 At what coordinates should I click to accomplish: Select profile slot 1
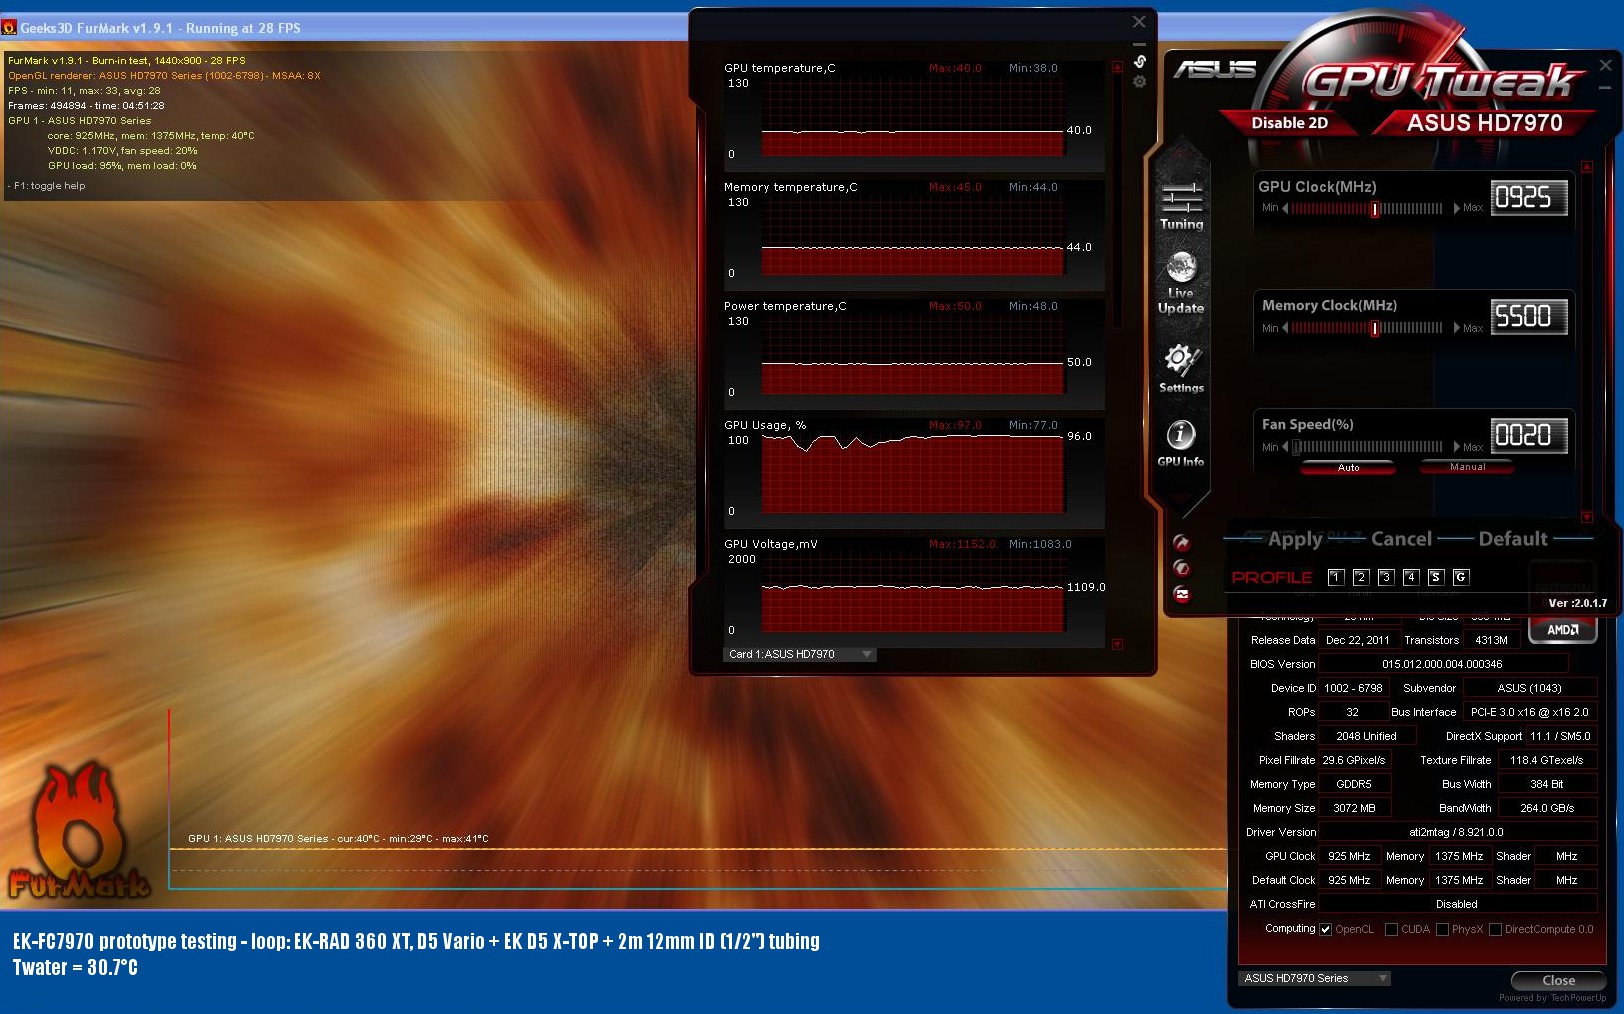click(x=1335, y=577)
